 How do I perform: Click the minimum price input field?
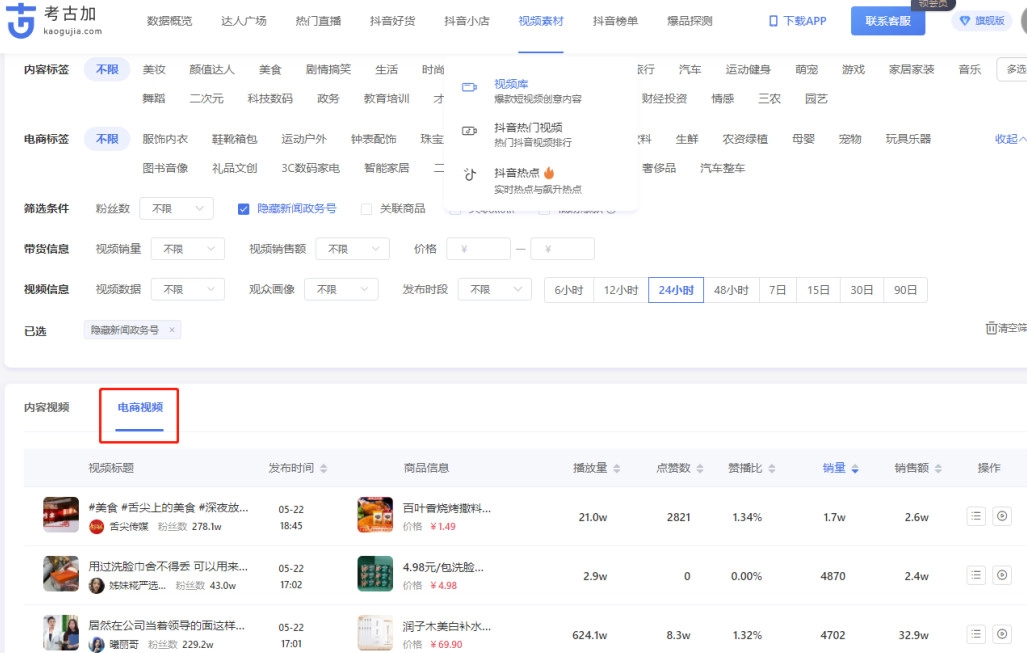tap(478, 249)
